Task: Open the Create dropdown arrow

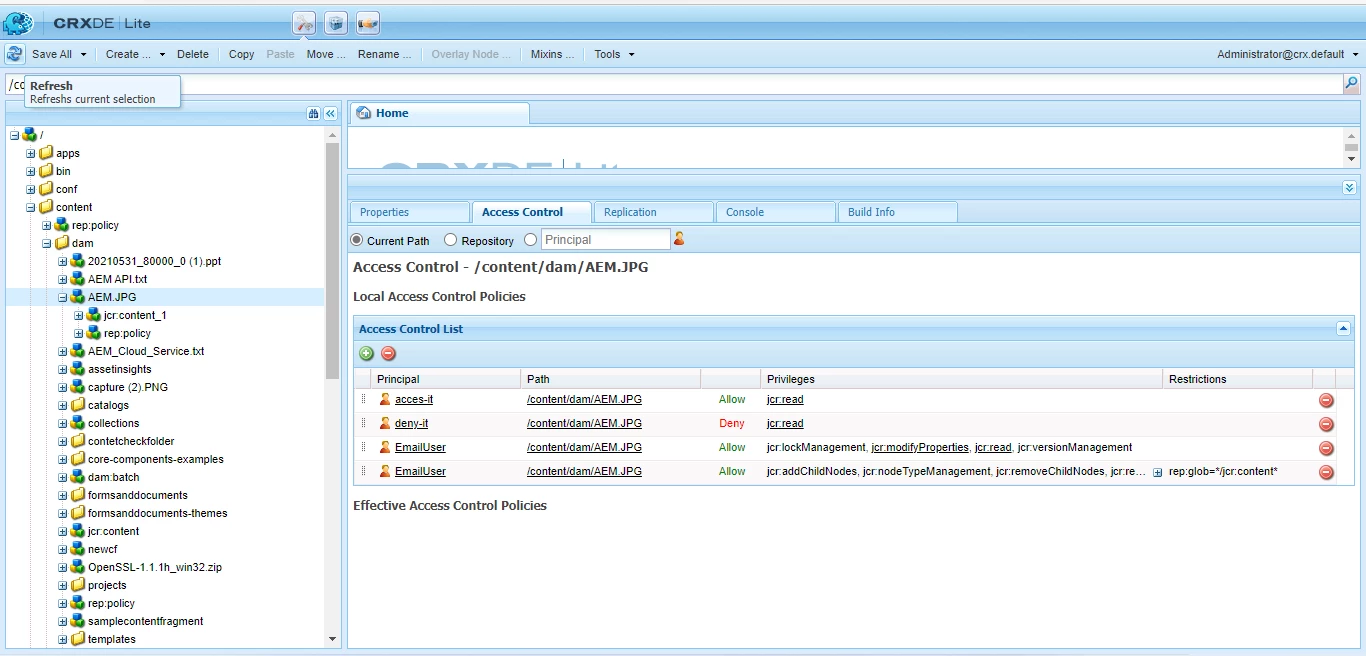Action: pos(162,54)
